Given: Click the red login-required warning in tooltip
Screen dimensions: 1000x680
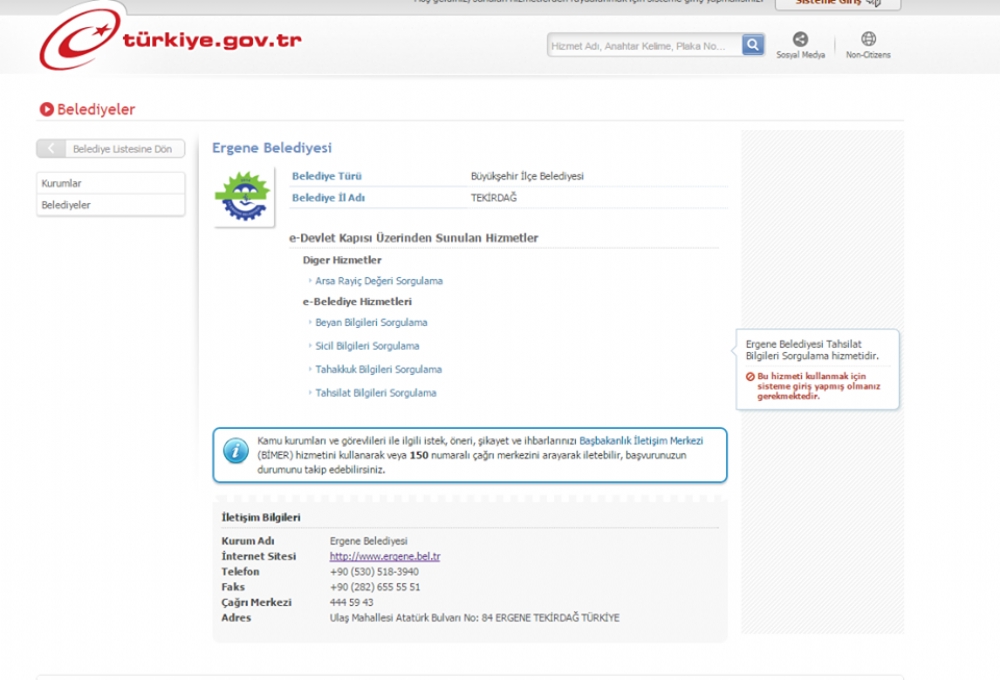Looking at the screenshot, I should pyautogui.click(x=819, y=386).
